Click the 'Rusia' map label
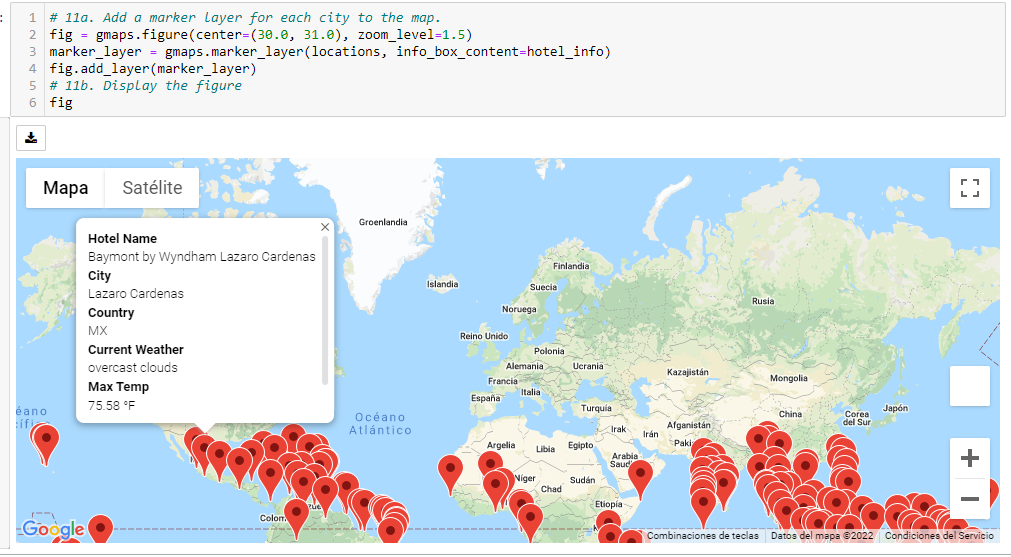The width and height of the screenshot is (1011, 557). click(763, 301)
